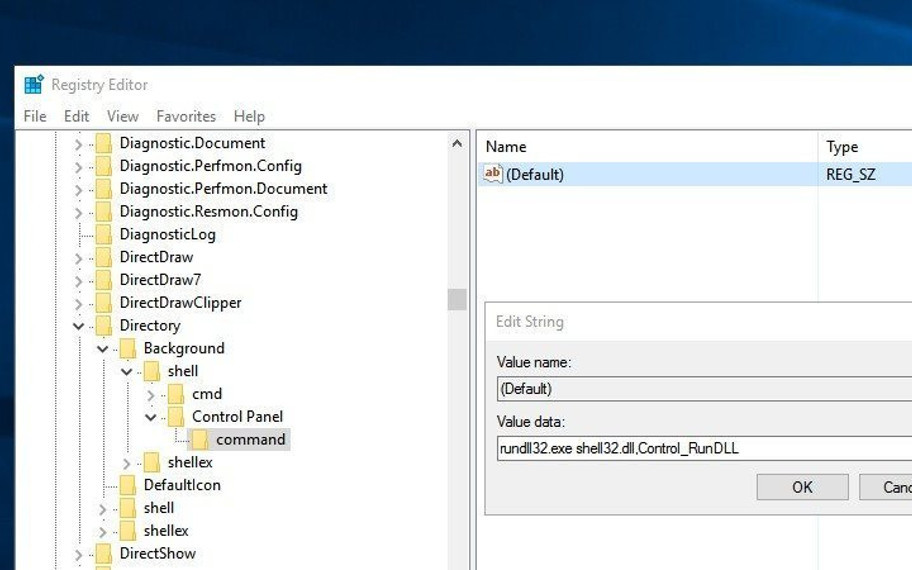Select the Diagnostic.Perfmon.Config key label

pyautogui.click(x=211, y=166)
